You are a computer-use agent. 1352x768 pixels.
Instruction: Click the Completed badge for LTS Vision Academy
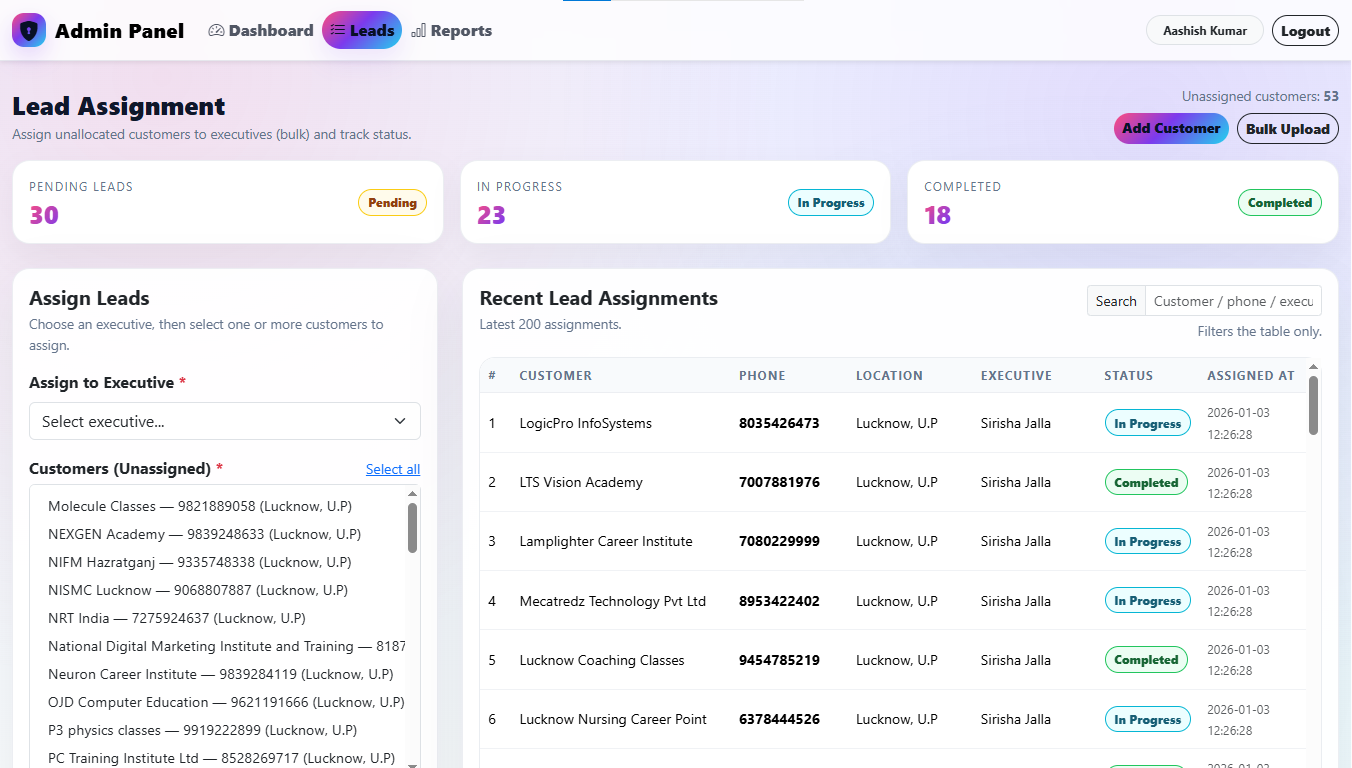pos(1146,482)
